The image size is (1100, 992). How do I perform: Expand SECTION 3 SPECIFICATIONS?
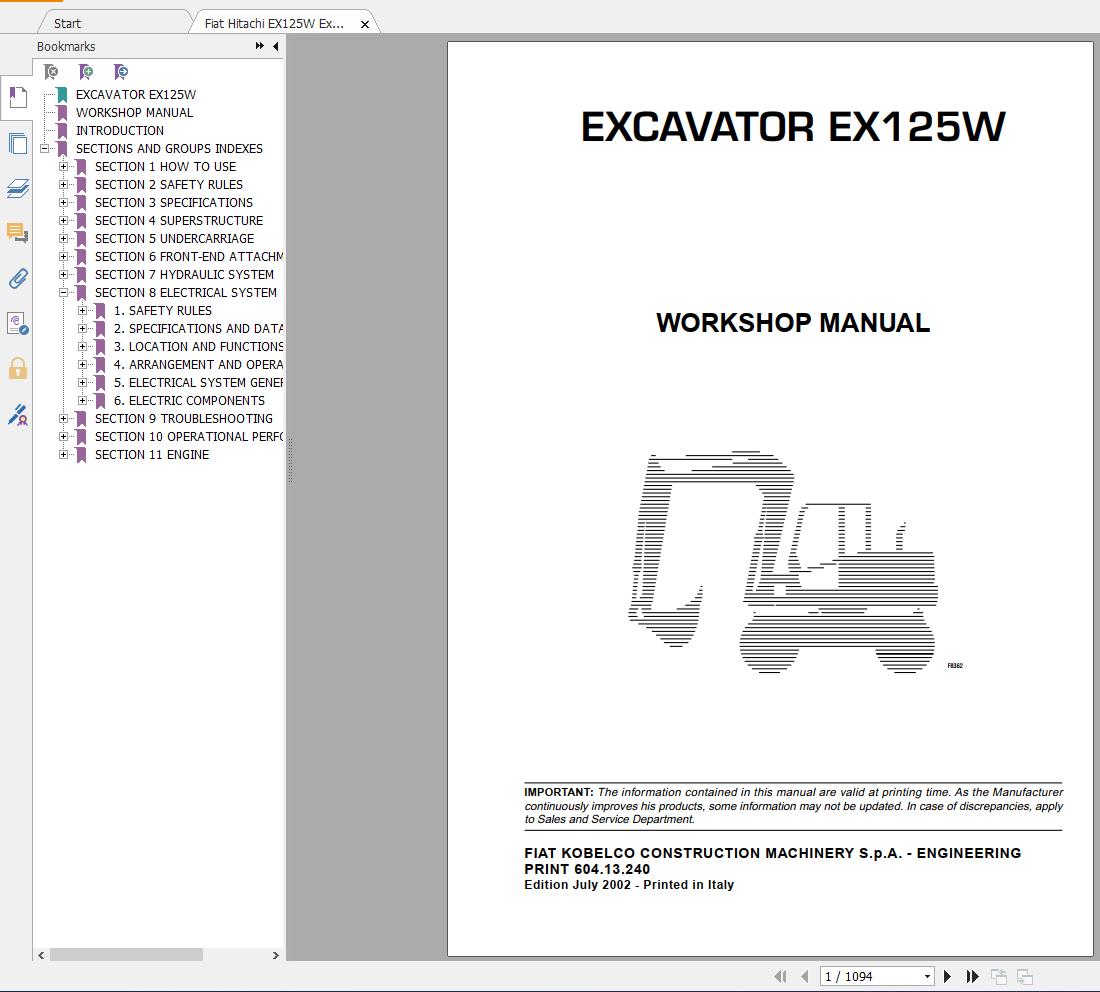coord(63,203)
